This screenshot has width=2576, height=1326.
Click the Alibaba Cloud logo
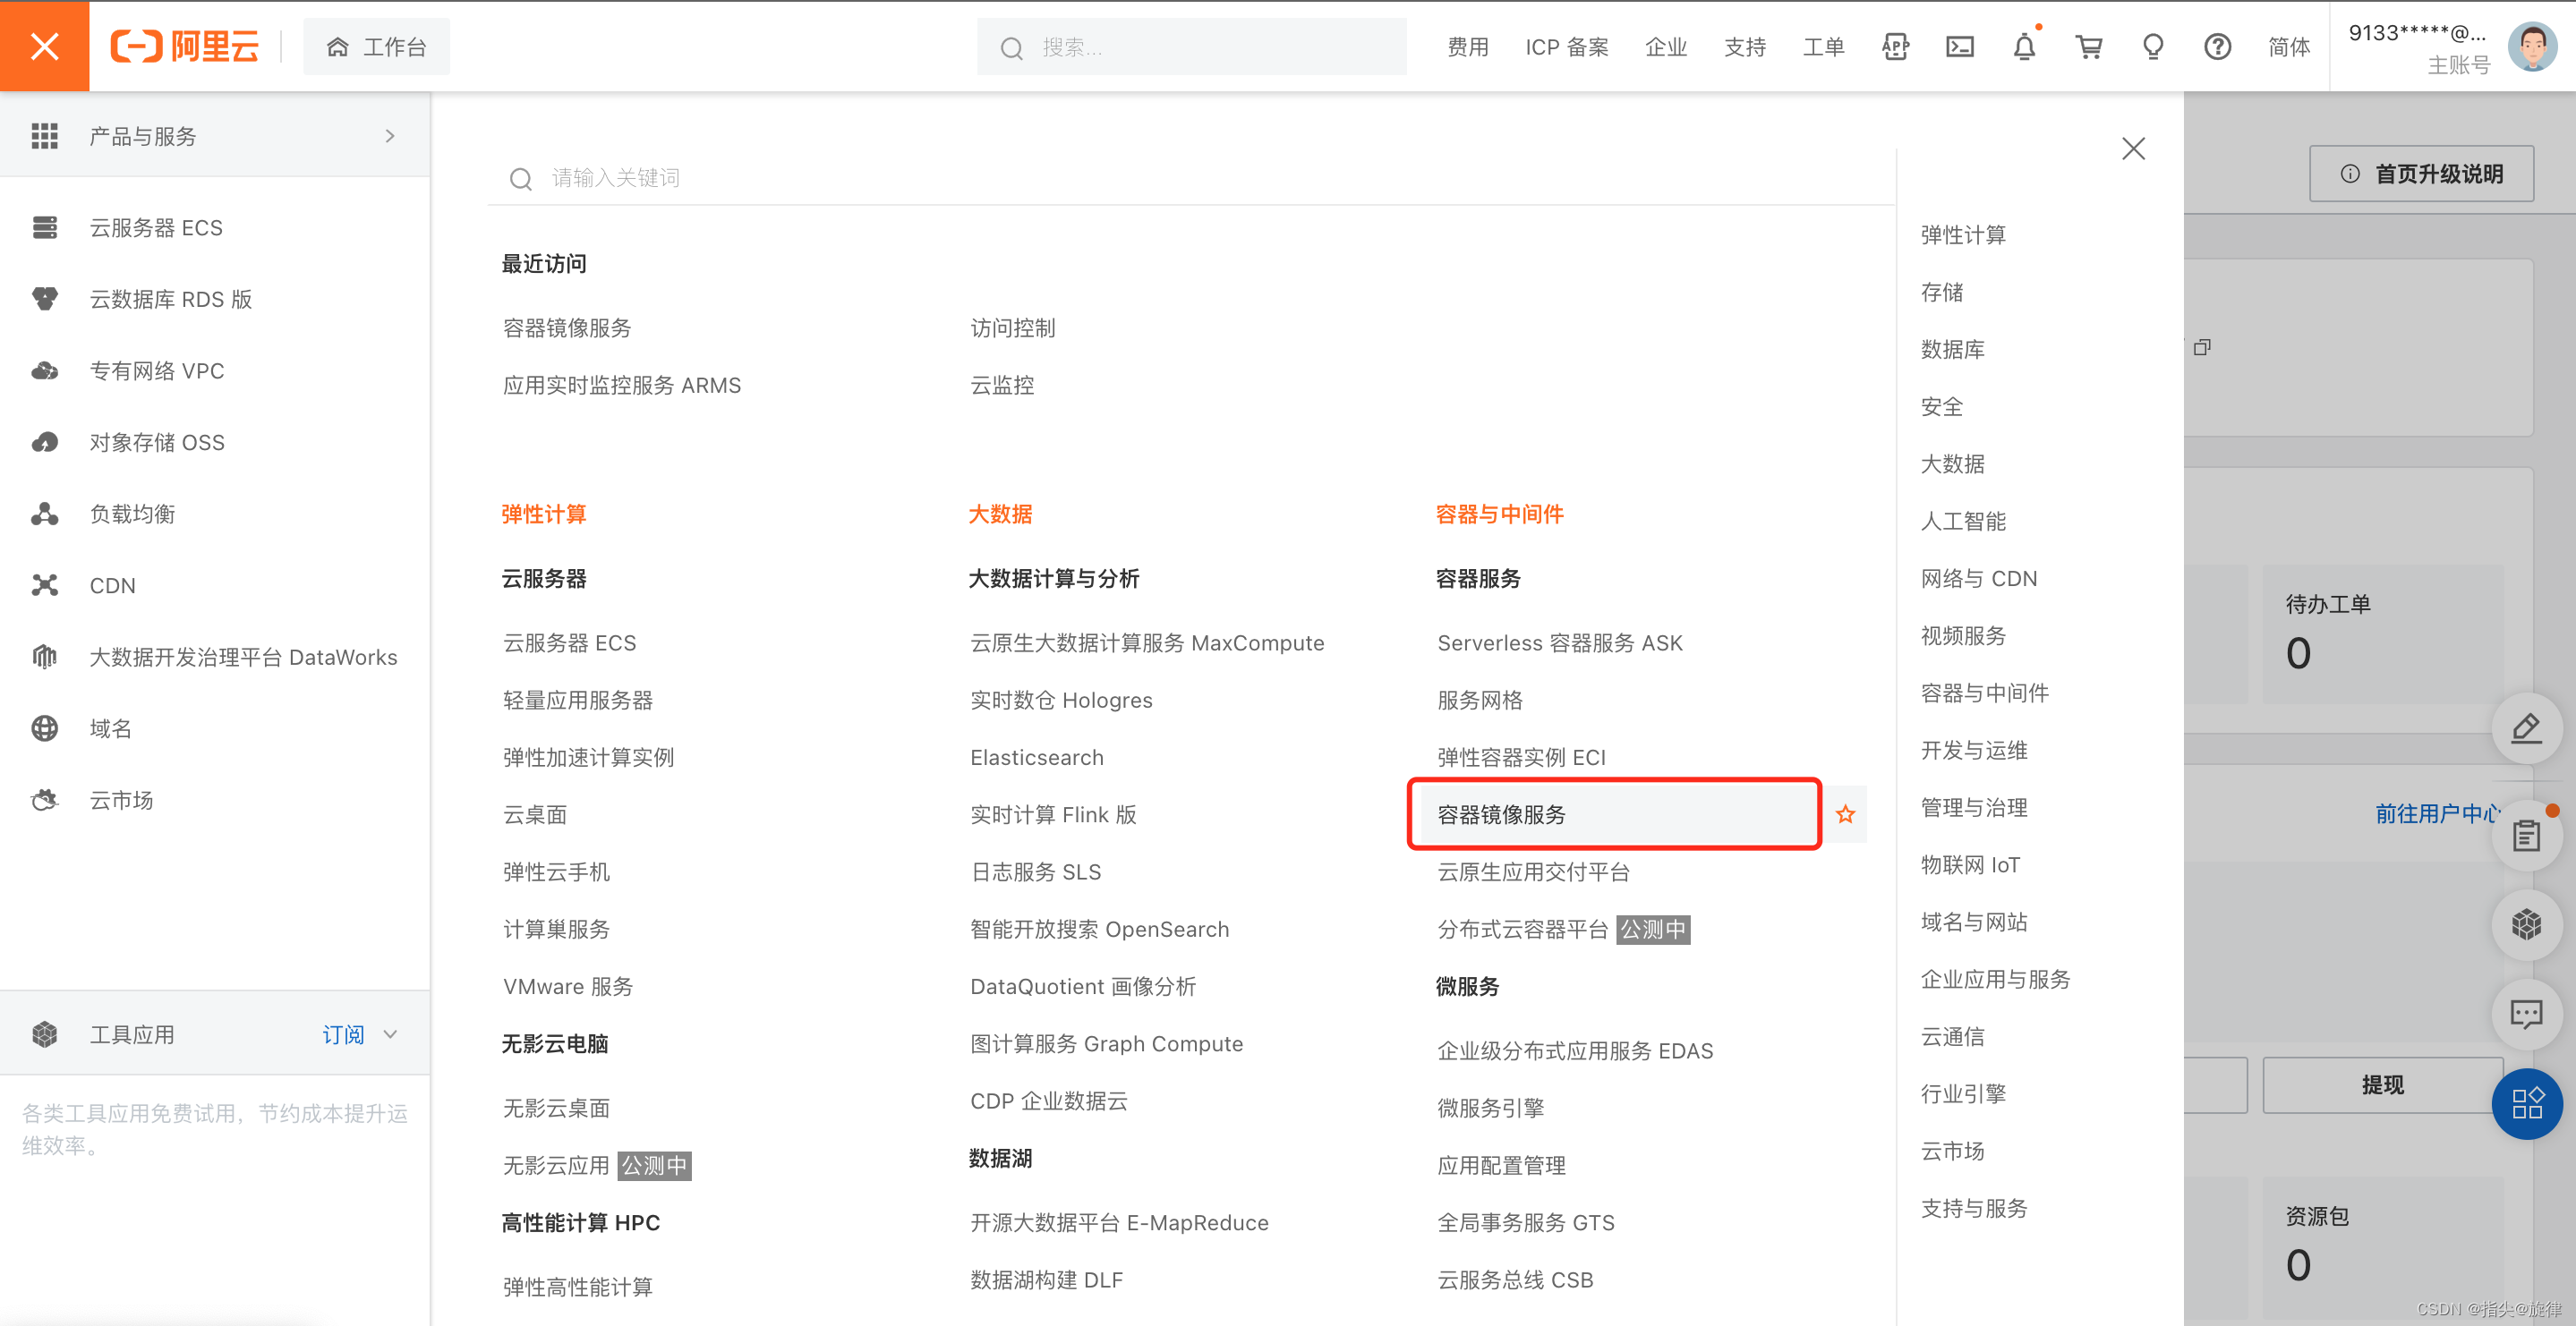pos(184,46)
